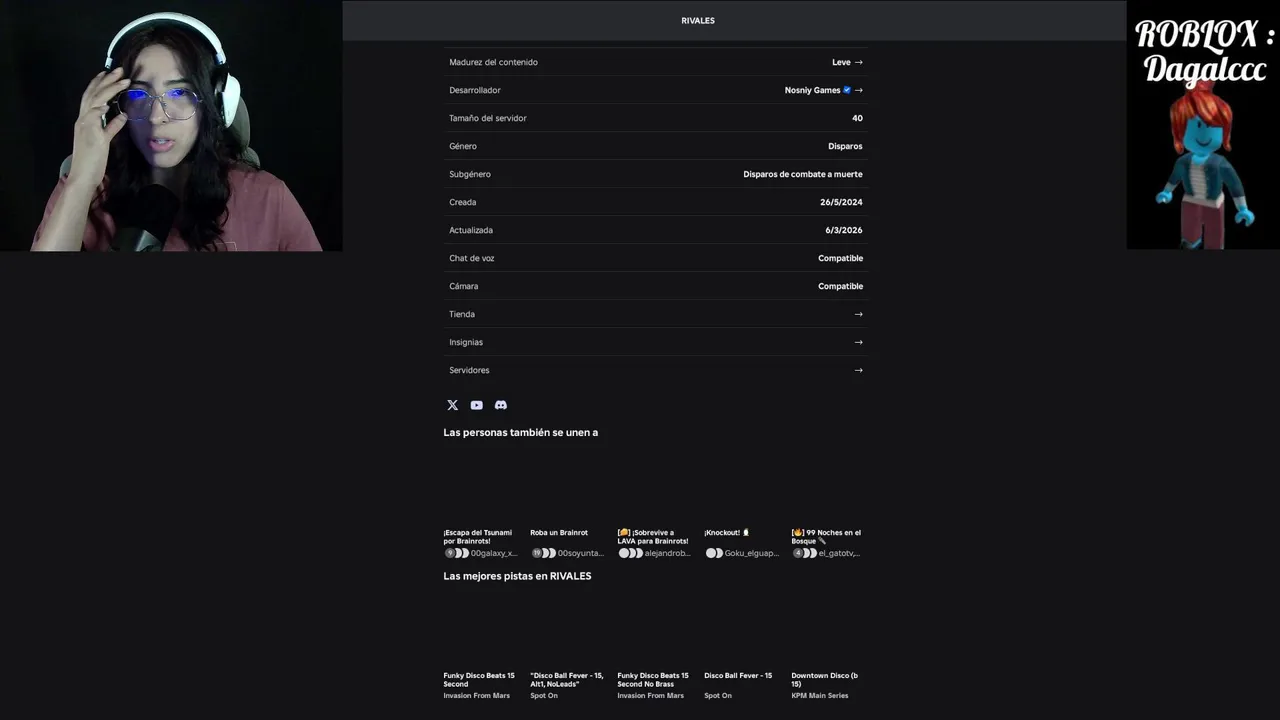The height and width of the screenshot is (720, 1280).
Task: Open first Funky Disco Beats 15 Second track
Action: 479,679
